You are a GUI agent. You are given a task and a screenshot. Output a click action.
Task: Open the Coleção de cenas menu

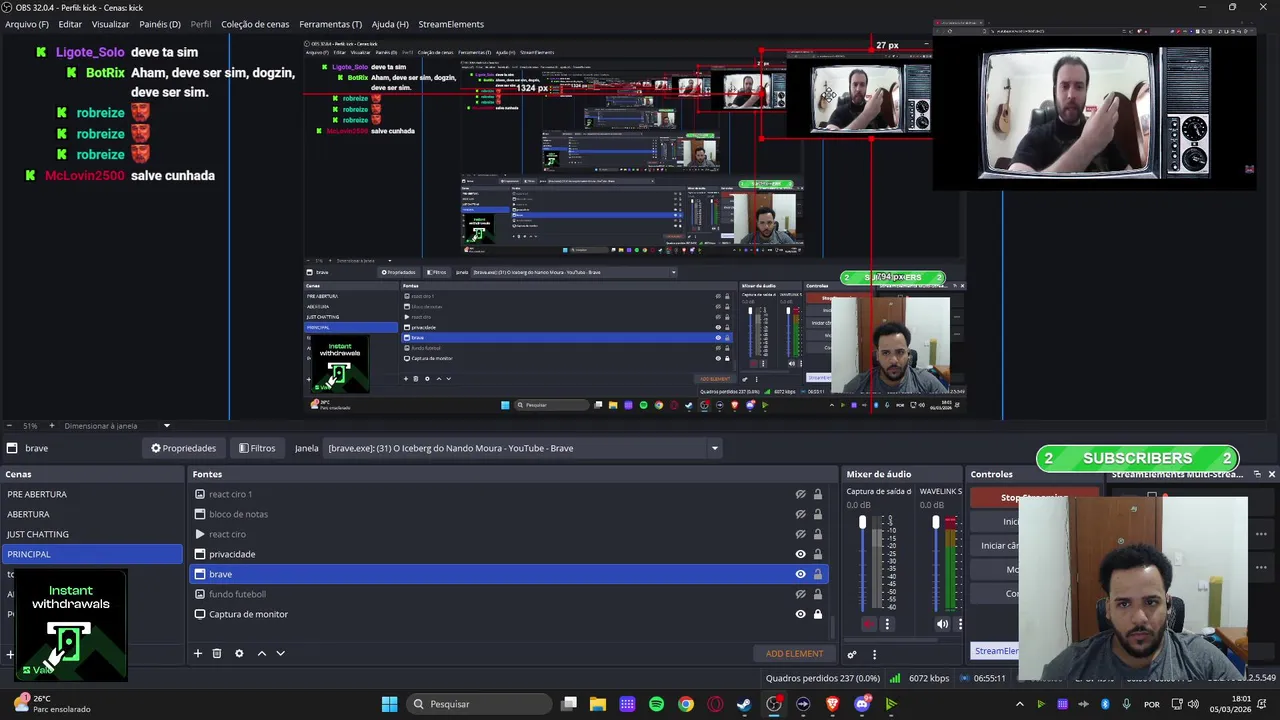tap(255, 24)
